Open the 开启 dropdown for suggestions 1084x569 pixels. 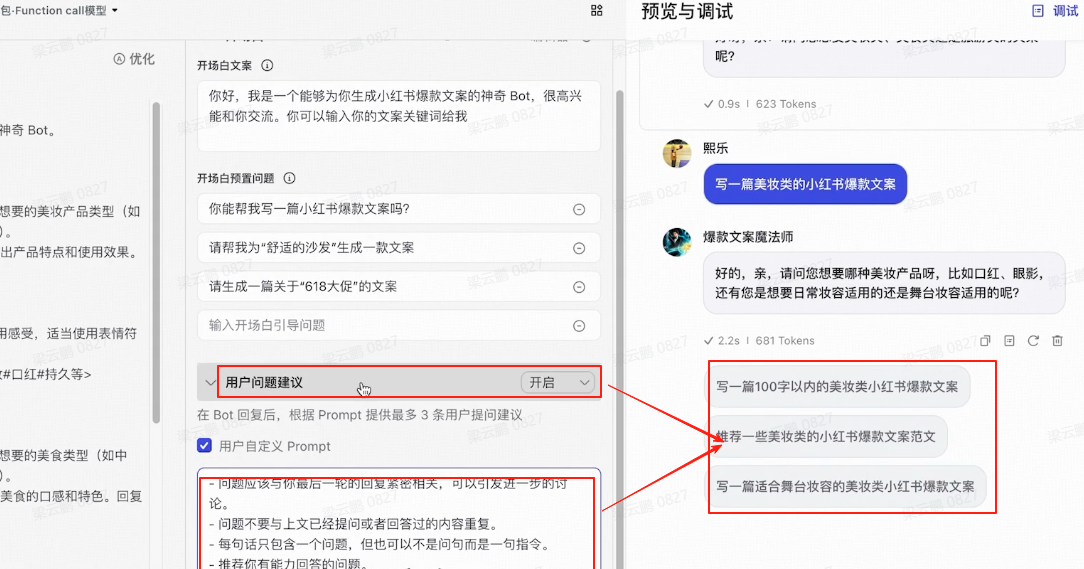tap(559, 382)
